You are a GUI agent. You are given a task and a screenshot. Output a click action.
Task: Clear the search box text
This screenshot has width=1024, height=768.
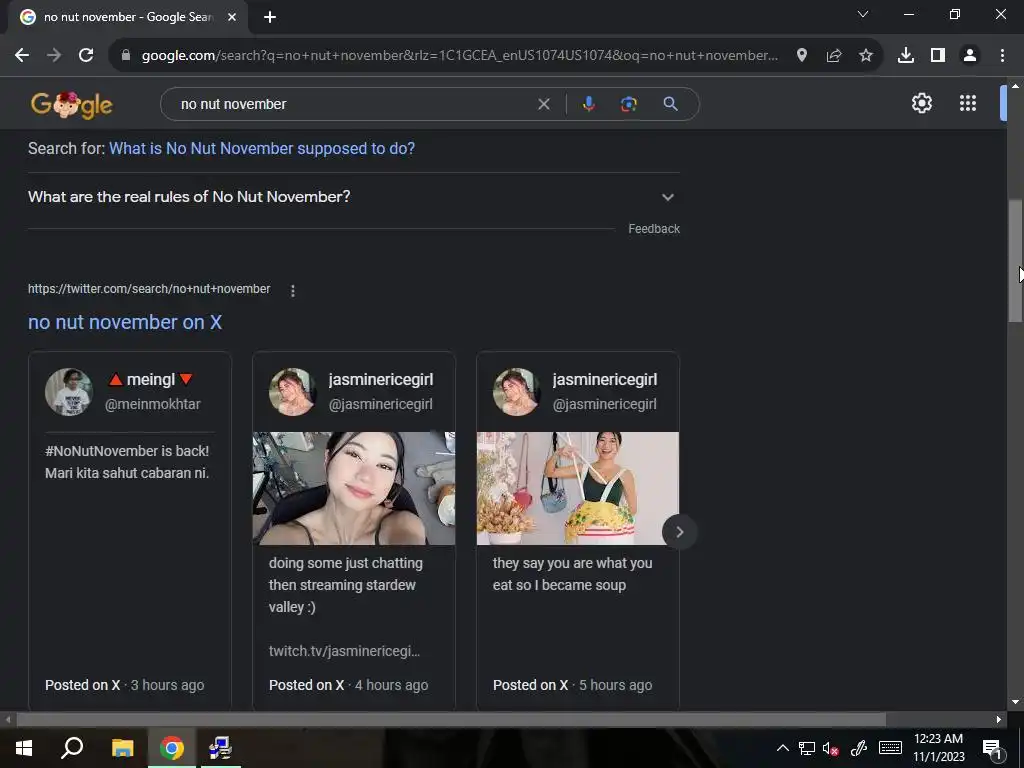(543, 104)
